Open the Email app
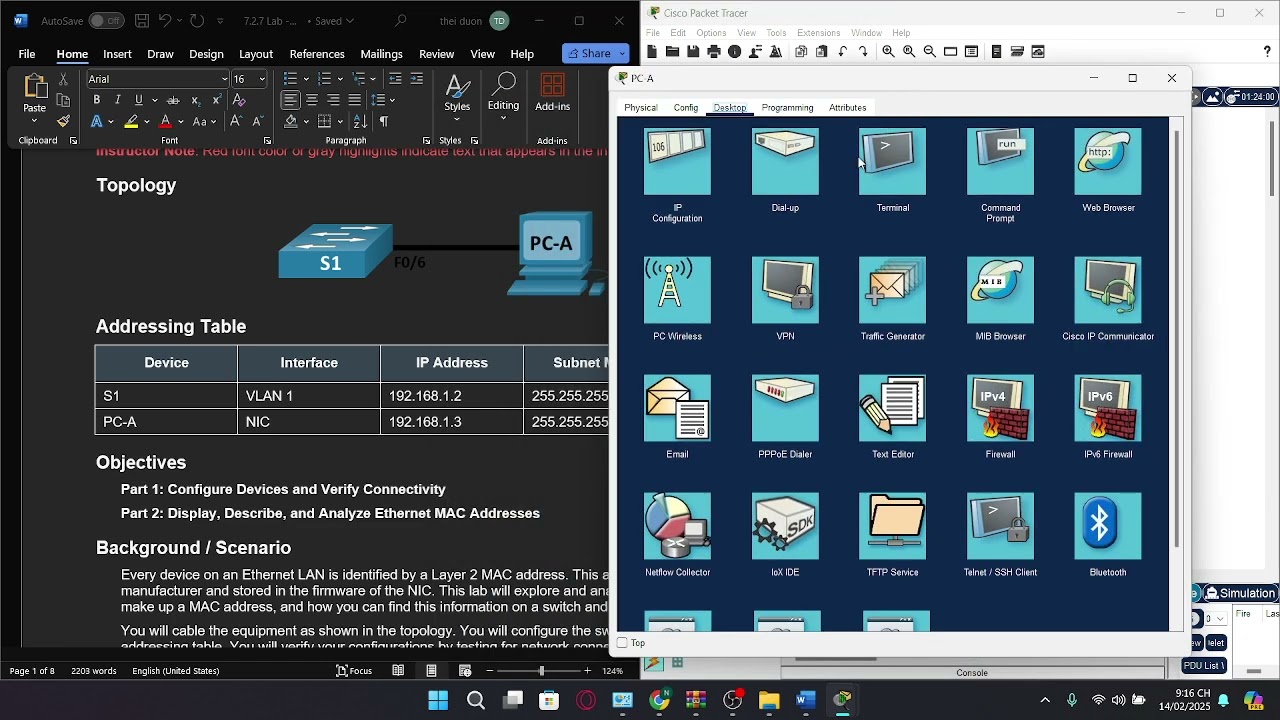This screenshot has height=720, width=1280. pyautogui.click(x=677, y=408)
